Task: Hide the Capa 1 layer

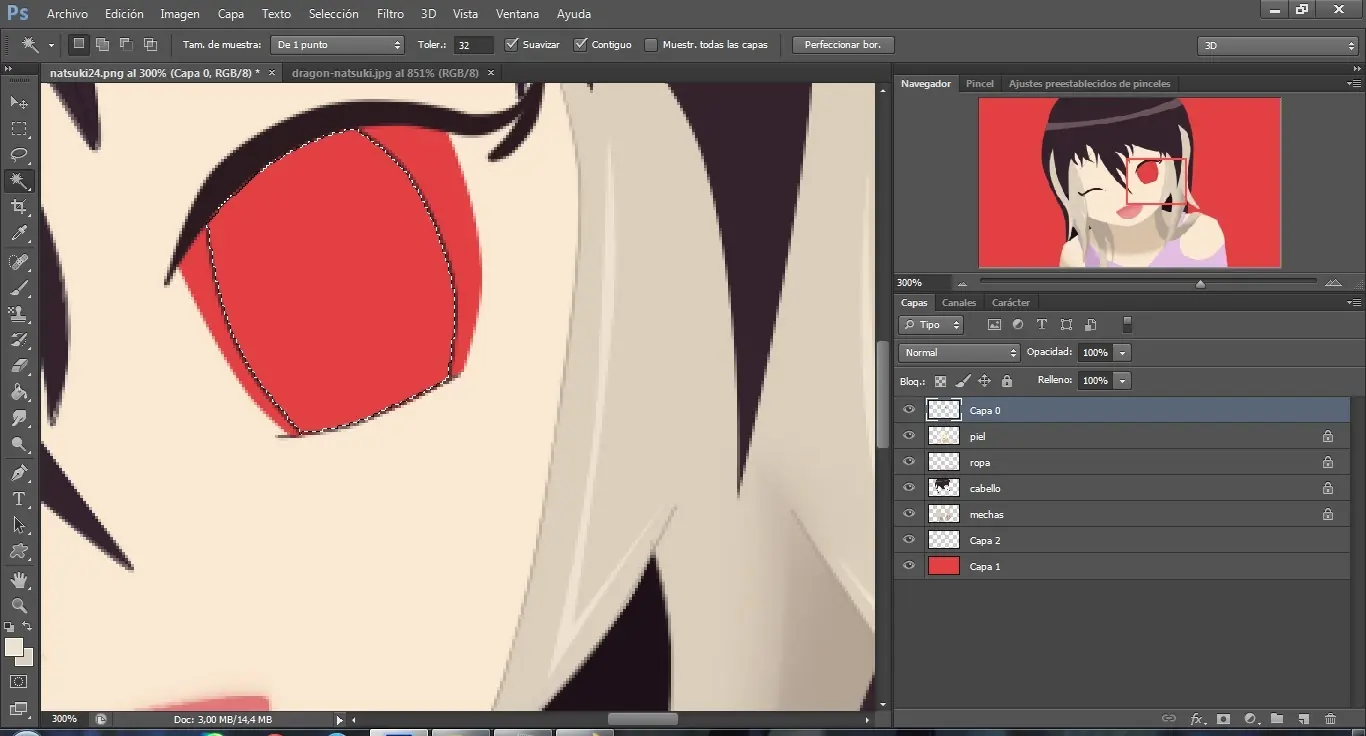Action: coord(909,566)
